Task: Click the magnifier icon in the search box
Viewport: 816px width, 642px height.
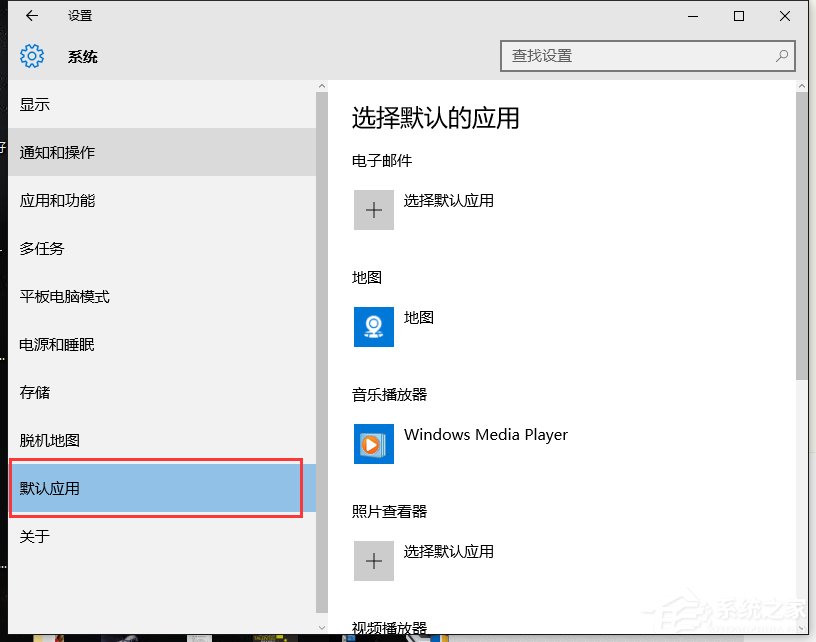Action: [x=782, y=56]
